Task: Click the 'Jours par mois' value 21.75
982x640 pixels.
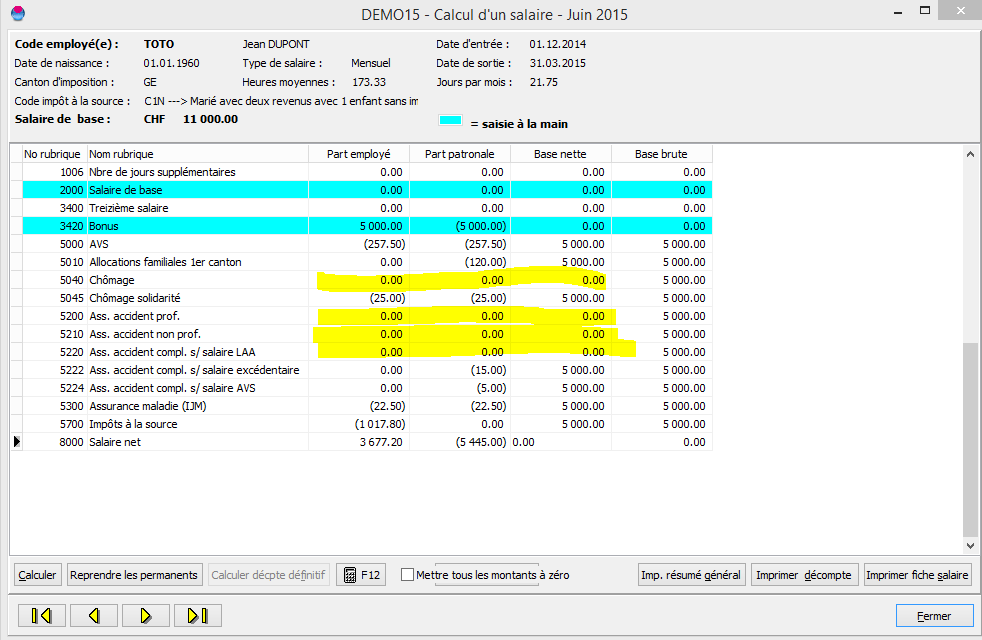Action: 544,82
